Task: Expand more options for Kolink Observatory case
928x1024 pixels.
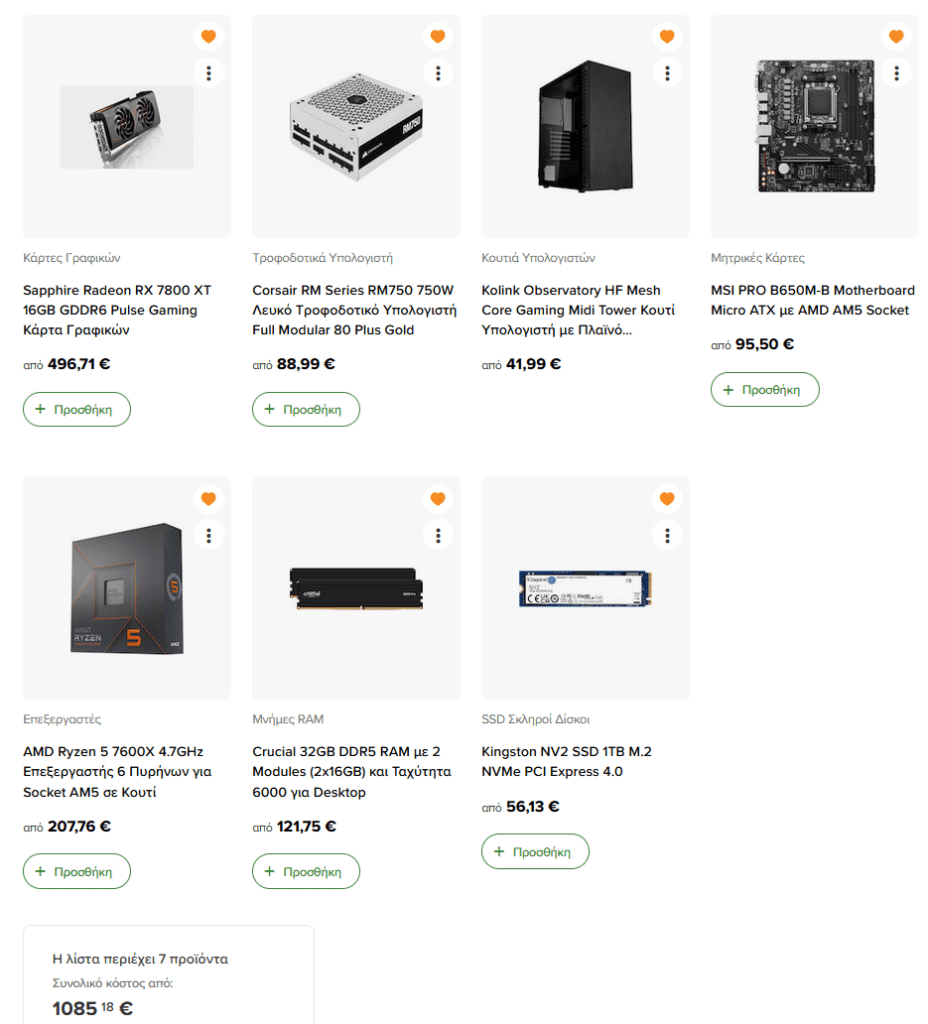Action: click(x=667, y=73)
